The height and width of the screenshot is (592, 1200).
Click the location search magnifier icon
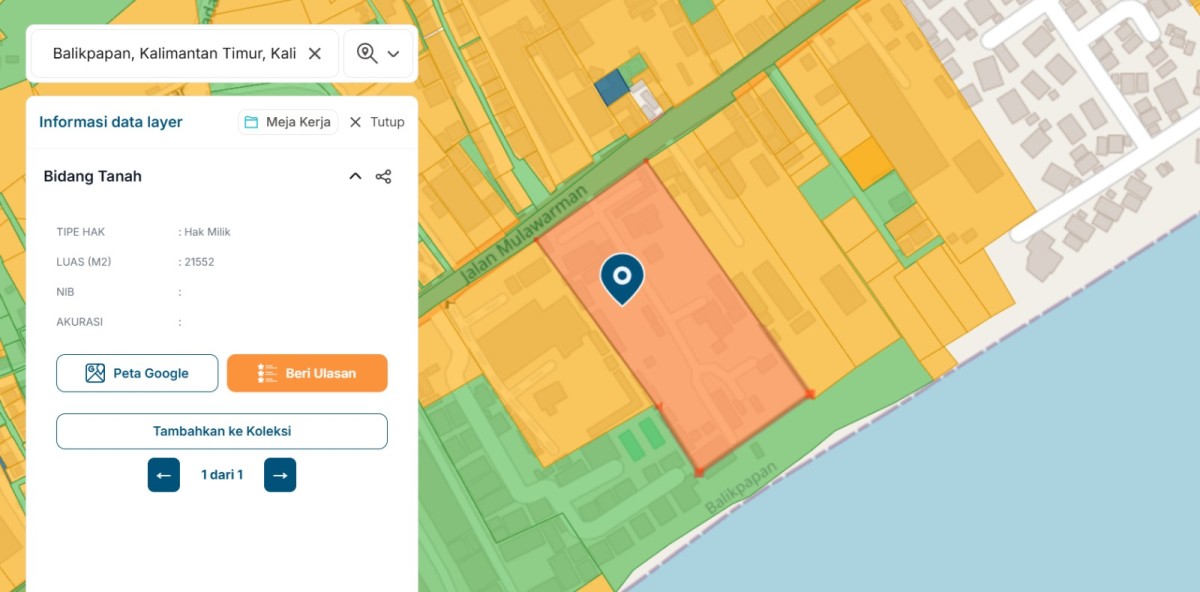[367, 54]
